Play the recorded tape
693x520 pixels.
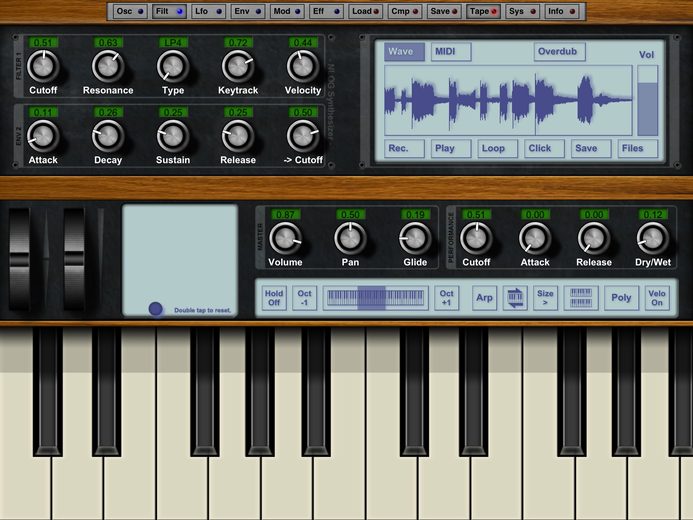(451, 148)
